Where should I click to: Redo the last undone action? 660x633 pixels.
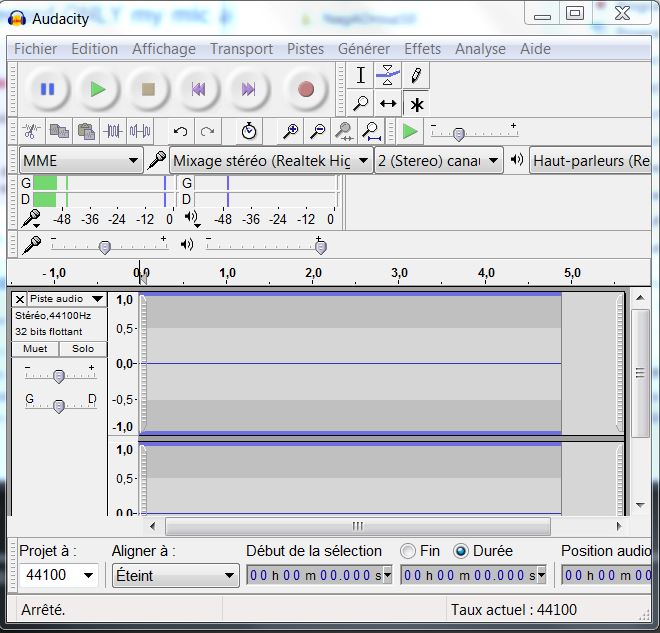tap(208, 132)
